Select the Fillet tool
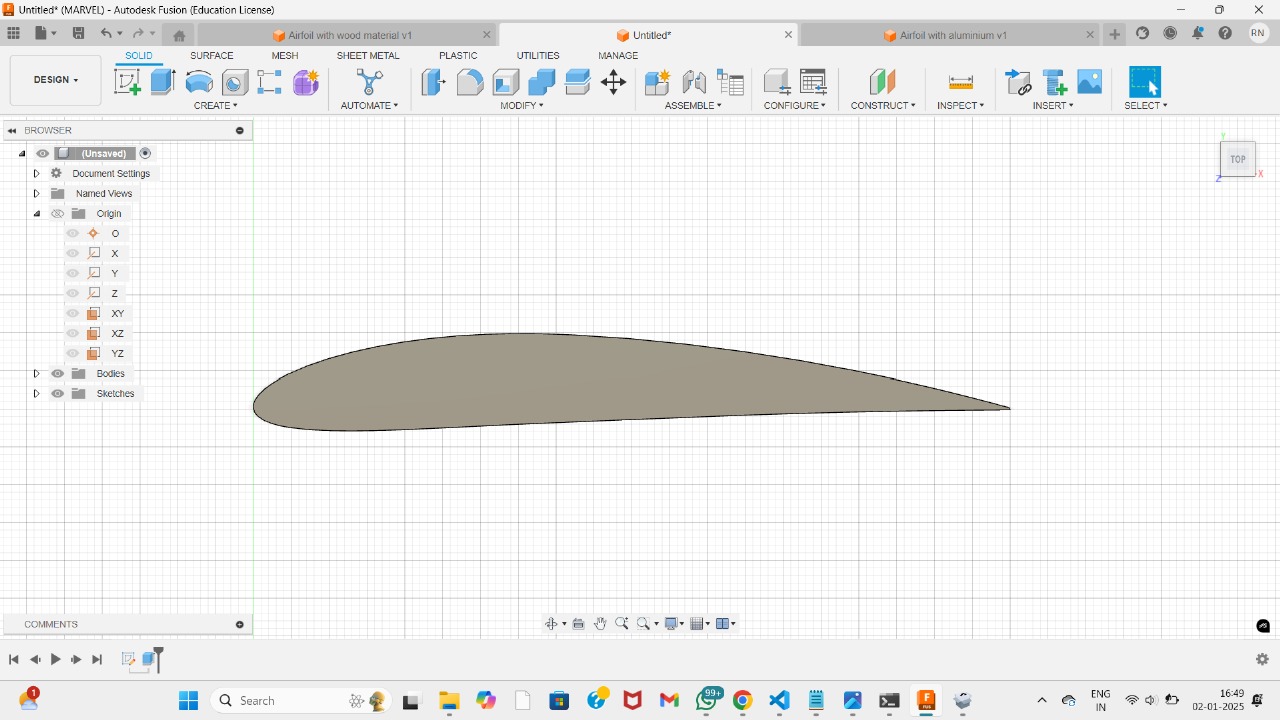 tap(470, 82)
